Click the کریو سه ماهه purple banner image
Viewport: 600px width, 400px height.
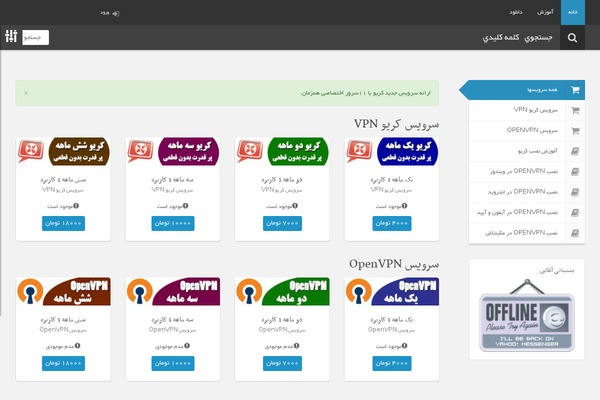(173, 152)
